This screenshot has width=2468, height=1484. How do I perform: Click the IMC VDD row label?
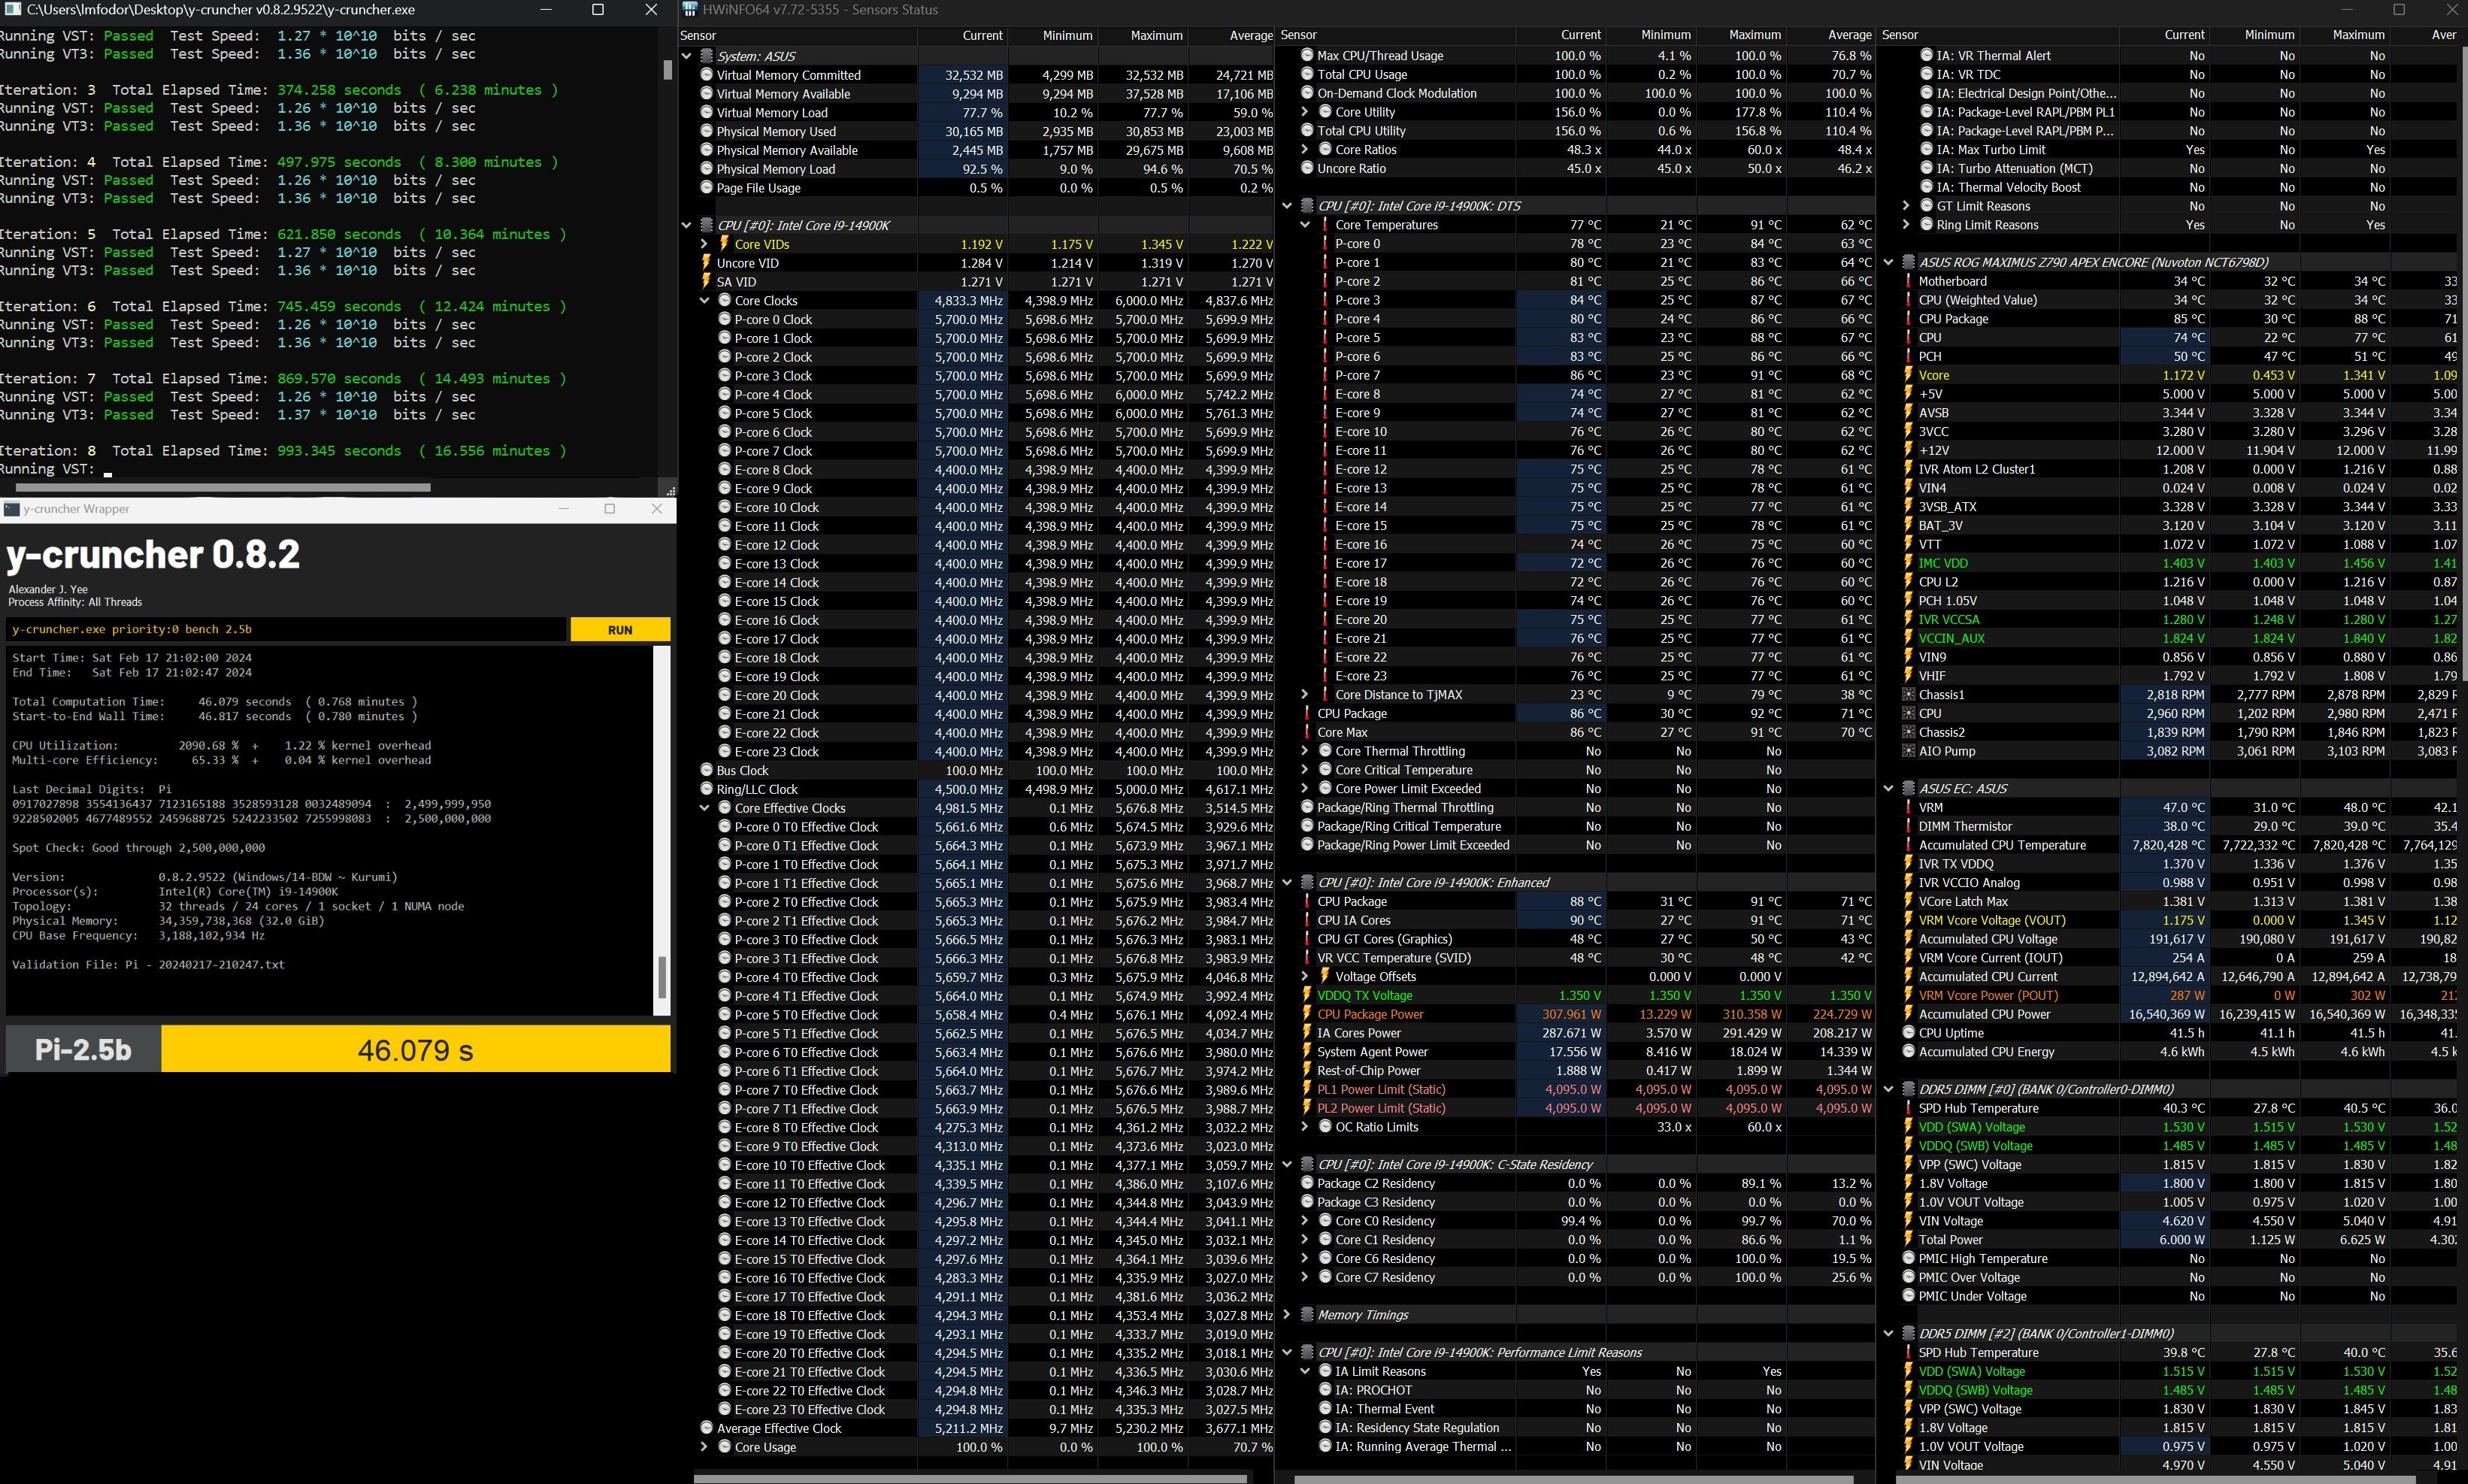point(1943,563)
